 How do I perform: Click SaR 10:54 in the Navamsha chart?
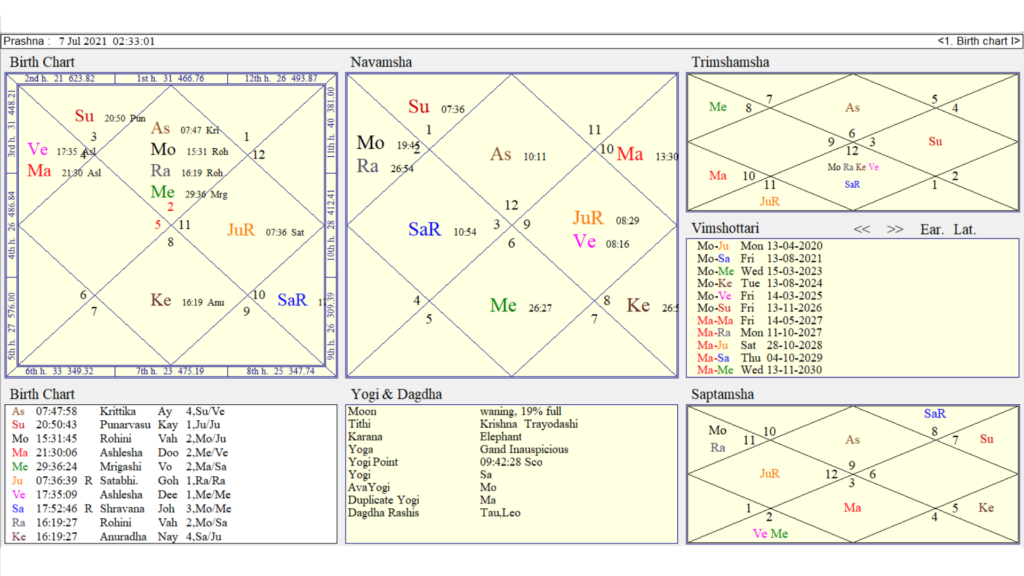coord(442,230)
